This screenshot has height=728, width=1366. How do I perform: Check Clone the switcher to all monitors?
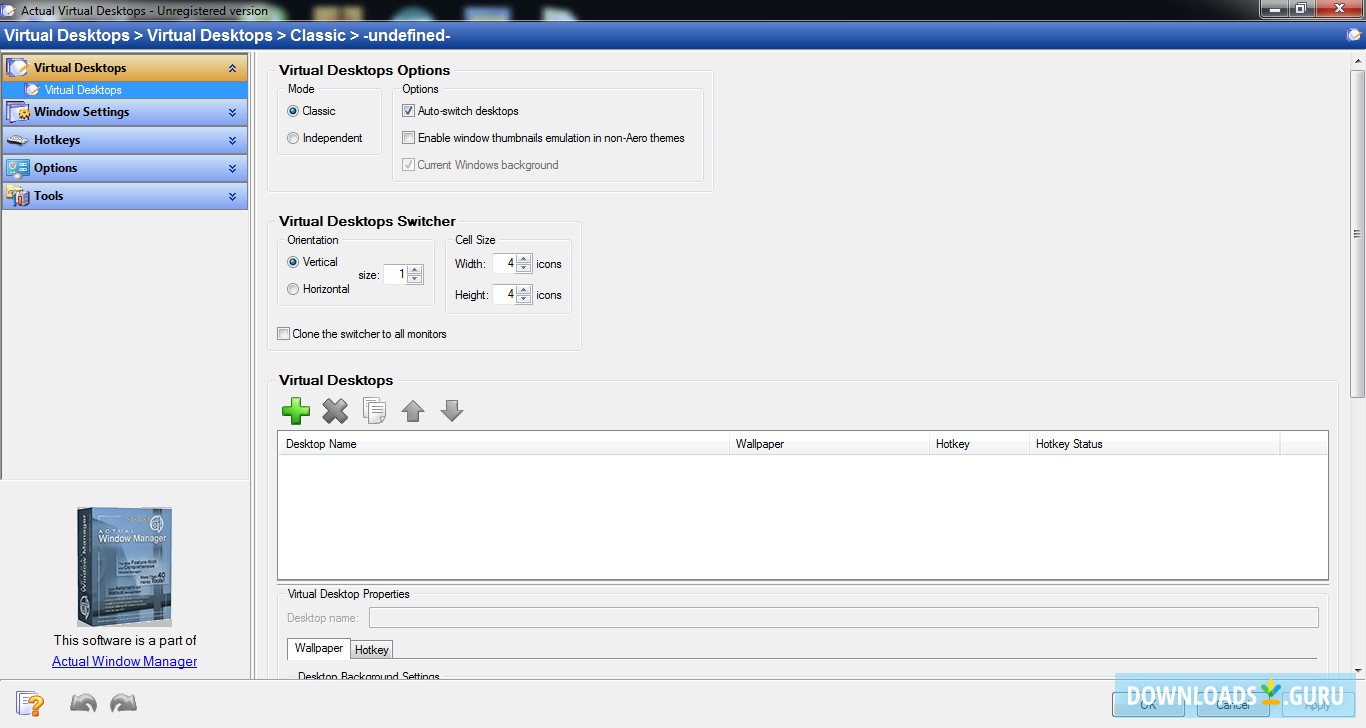tap(283, 333)
